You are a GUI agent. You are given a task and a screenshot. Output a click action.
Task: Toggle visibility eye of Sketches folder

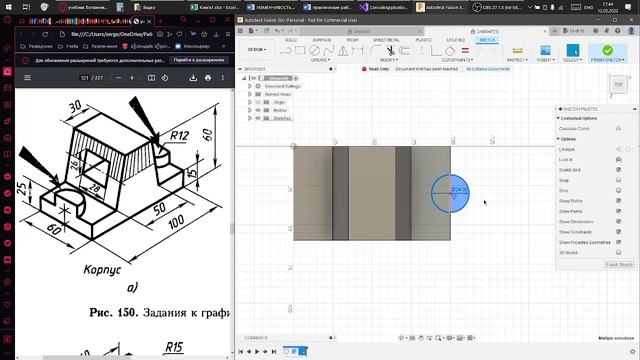pos(258,118)
